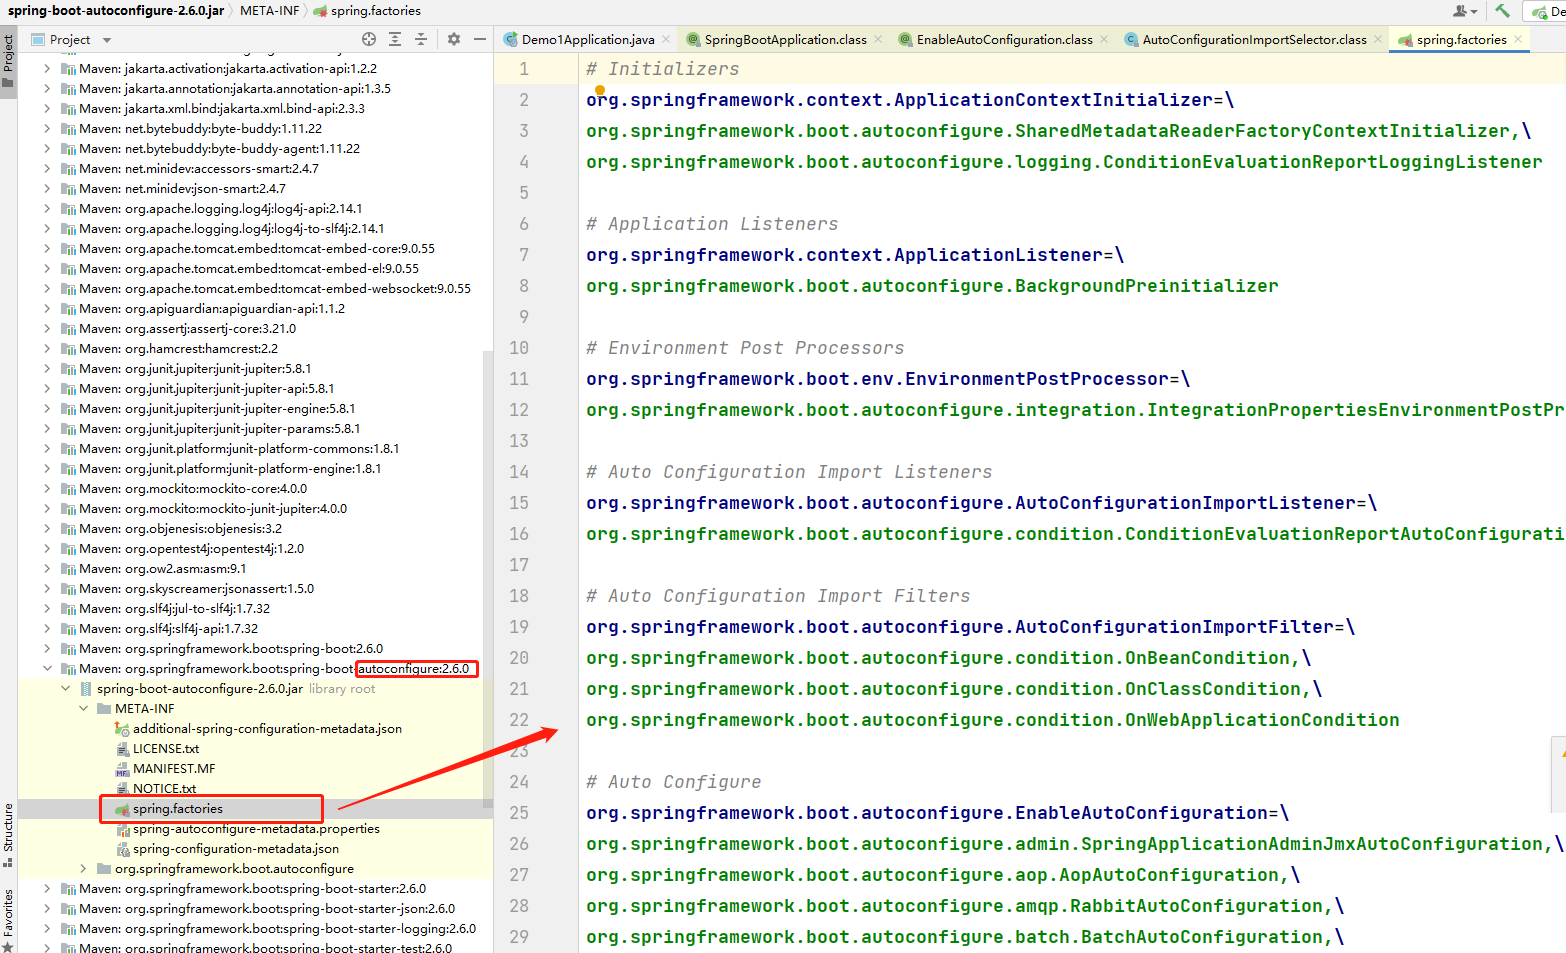Screen dimensions: 1566x953
Task: Select Maven spring-boot-starter-json:2.6.0 library
Action: pos(266,908)
